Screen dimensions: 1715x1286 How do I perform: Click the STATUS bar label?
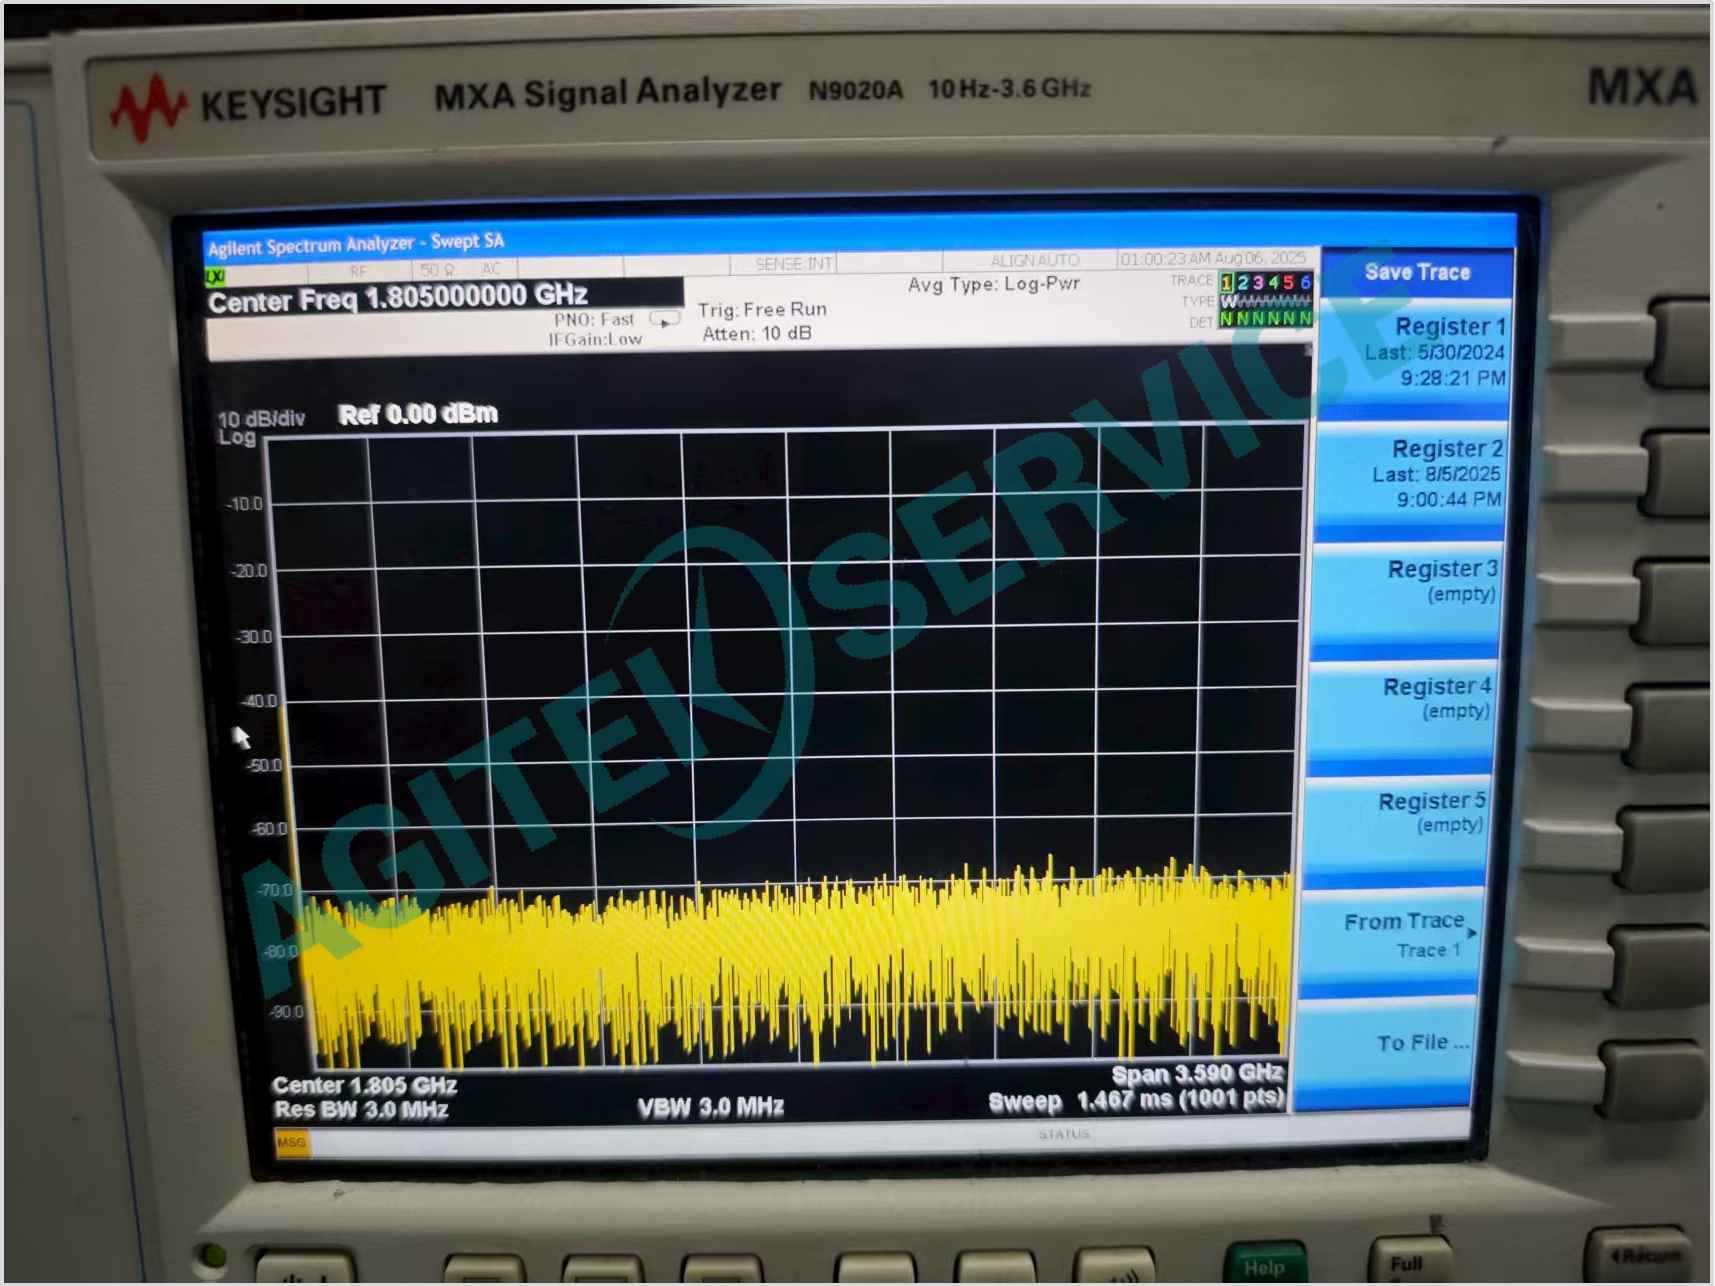(1064, 1134)
